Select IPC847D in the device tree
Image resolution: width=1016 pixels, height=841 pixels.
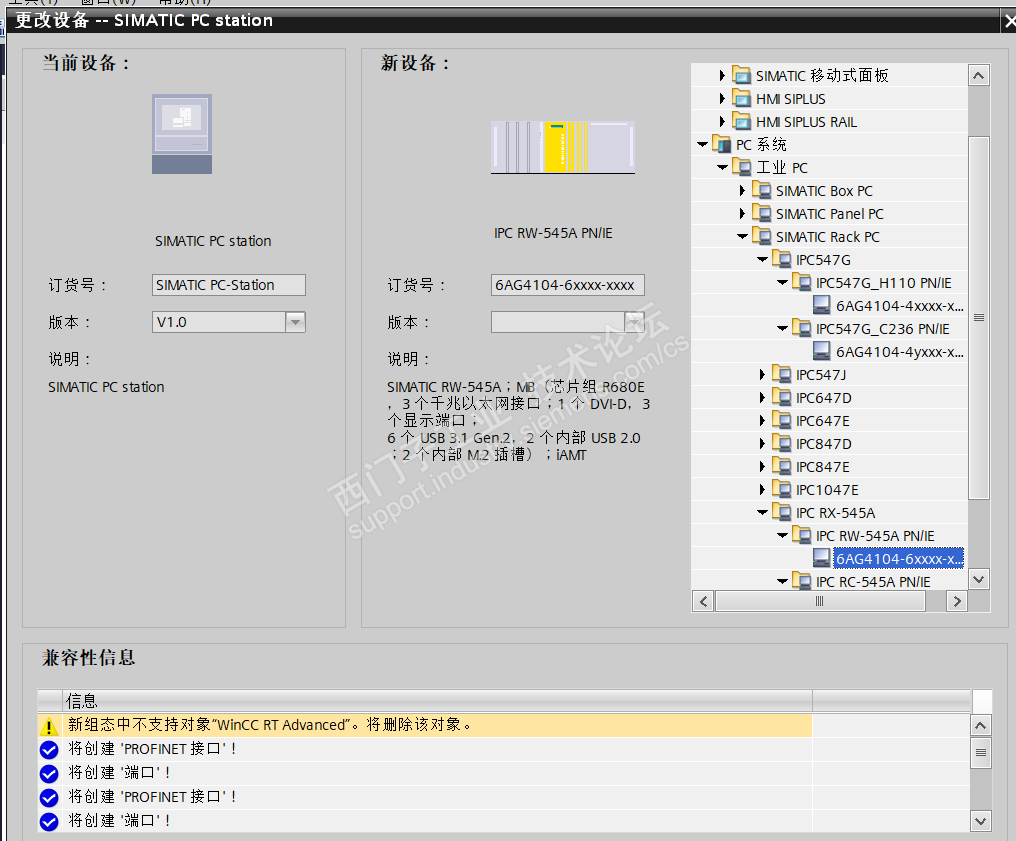[x=823, y=444]
